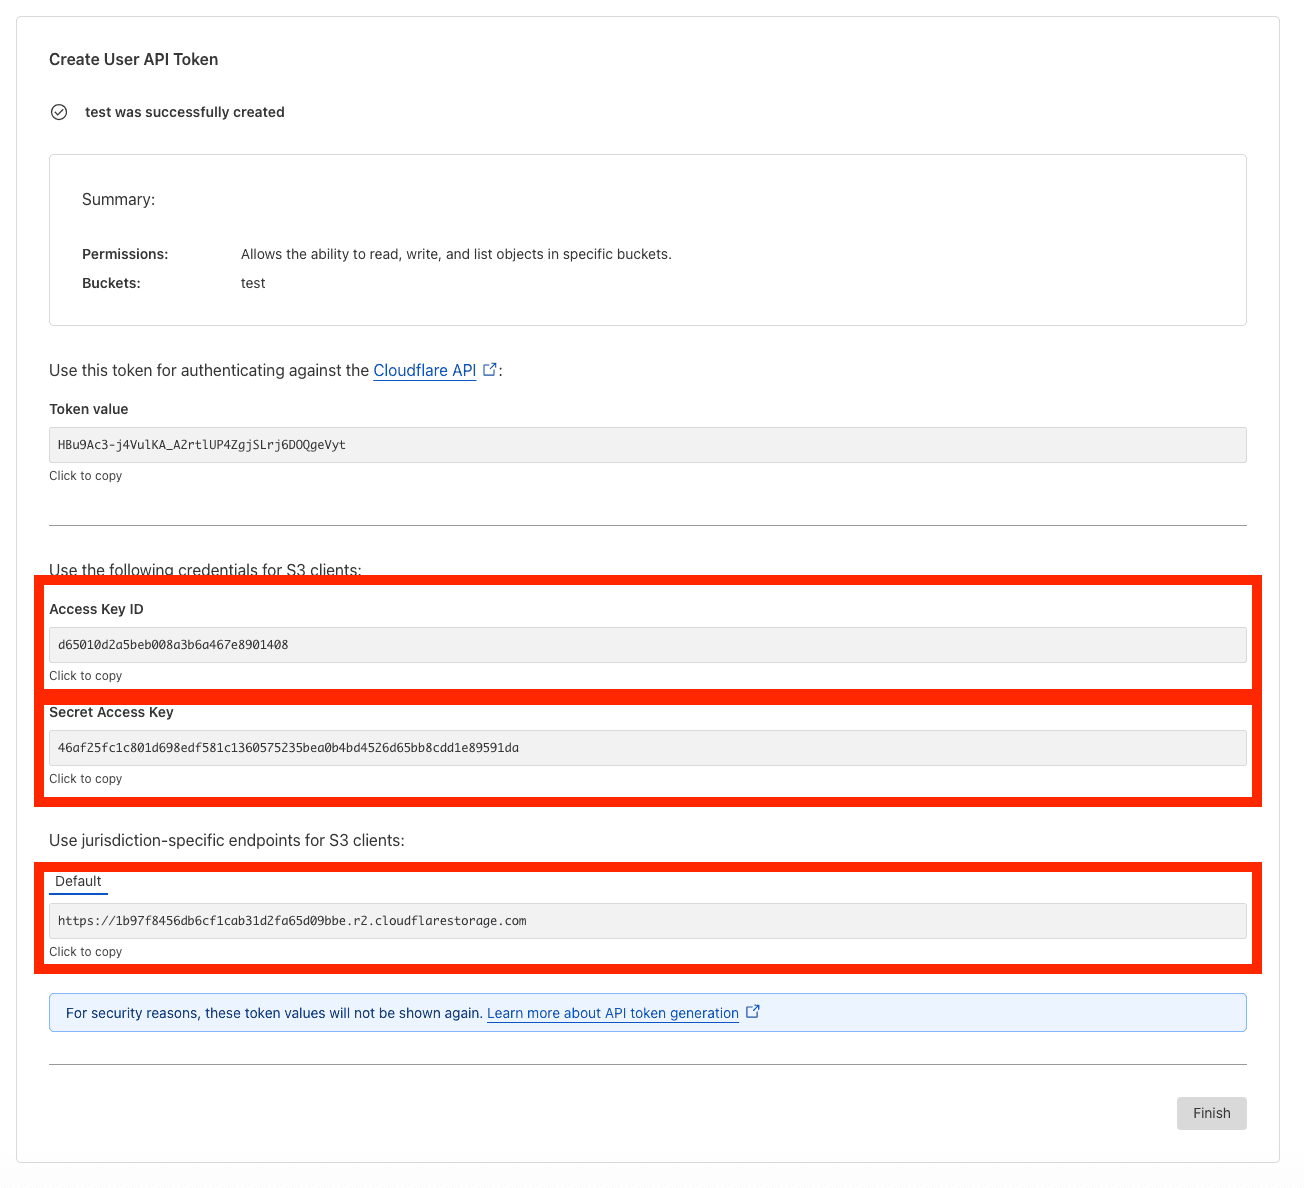Click 'Click to copy' under Secret Access Key
The width and height of the screenshot is (1304, 1188).
(x=85, y=779)
